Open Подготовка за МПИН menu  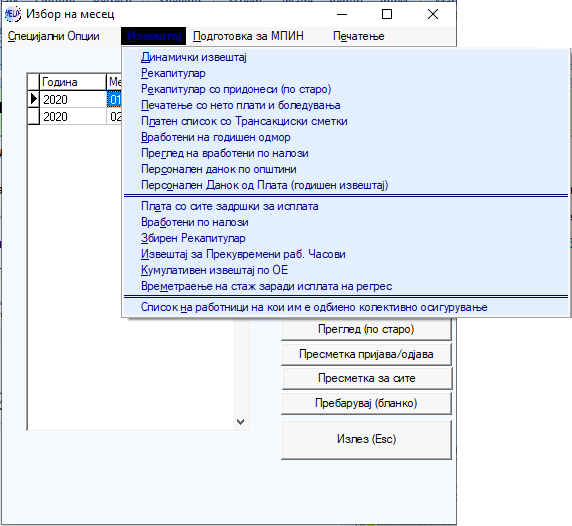coord(248,36)
